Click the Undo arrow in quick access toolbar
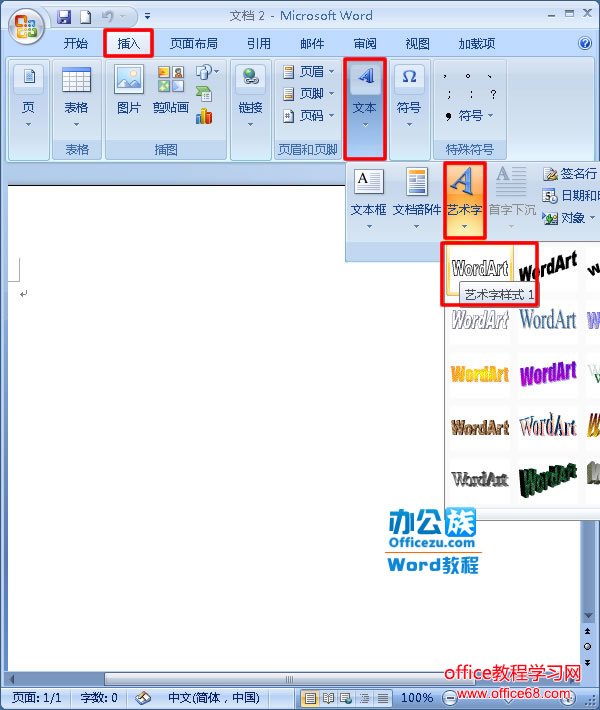This screenshot has width=600, height=710. tap(107, 17)
